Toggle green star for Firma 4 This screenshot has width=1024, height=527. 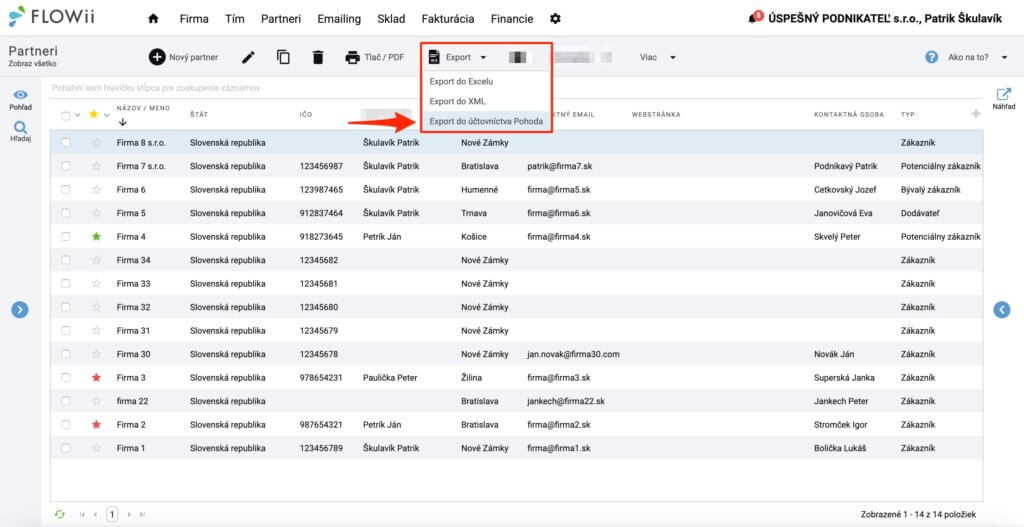click(x=97, y=236)
